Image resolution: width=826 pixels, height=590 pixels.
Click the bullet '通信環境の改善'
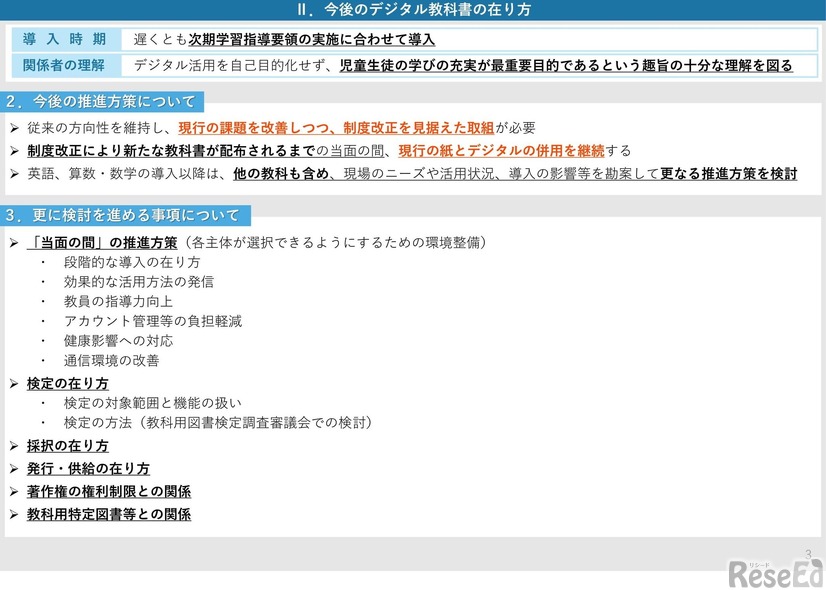coord(112,361)
